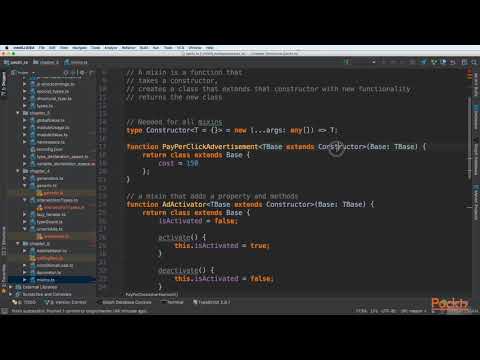Screen dimensions: 480x360
Task: Click PayPerClickAdvertisement breadcrumb below editor
Action: 152,294
